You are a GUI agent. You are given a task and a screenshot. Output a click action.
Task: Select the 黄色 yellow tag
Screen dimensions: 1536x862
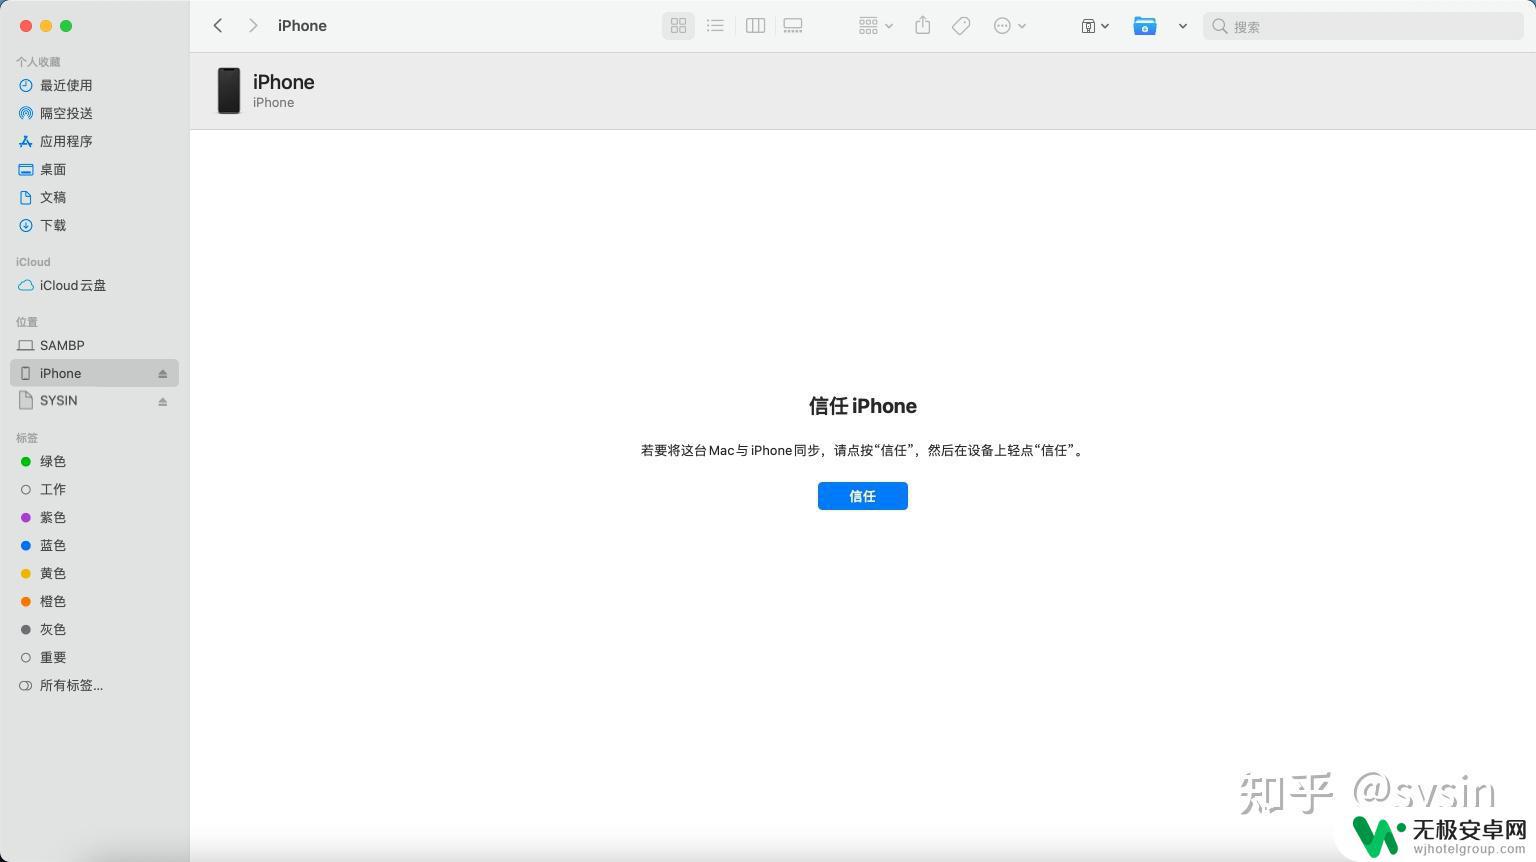(x=94, y=574)
